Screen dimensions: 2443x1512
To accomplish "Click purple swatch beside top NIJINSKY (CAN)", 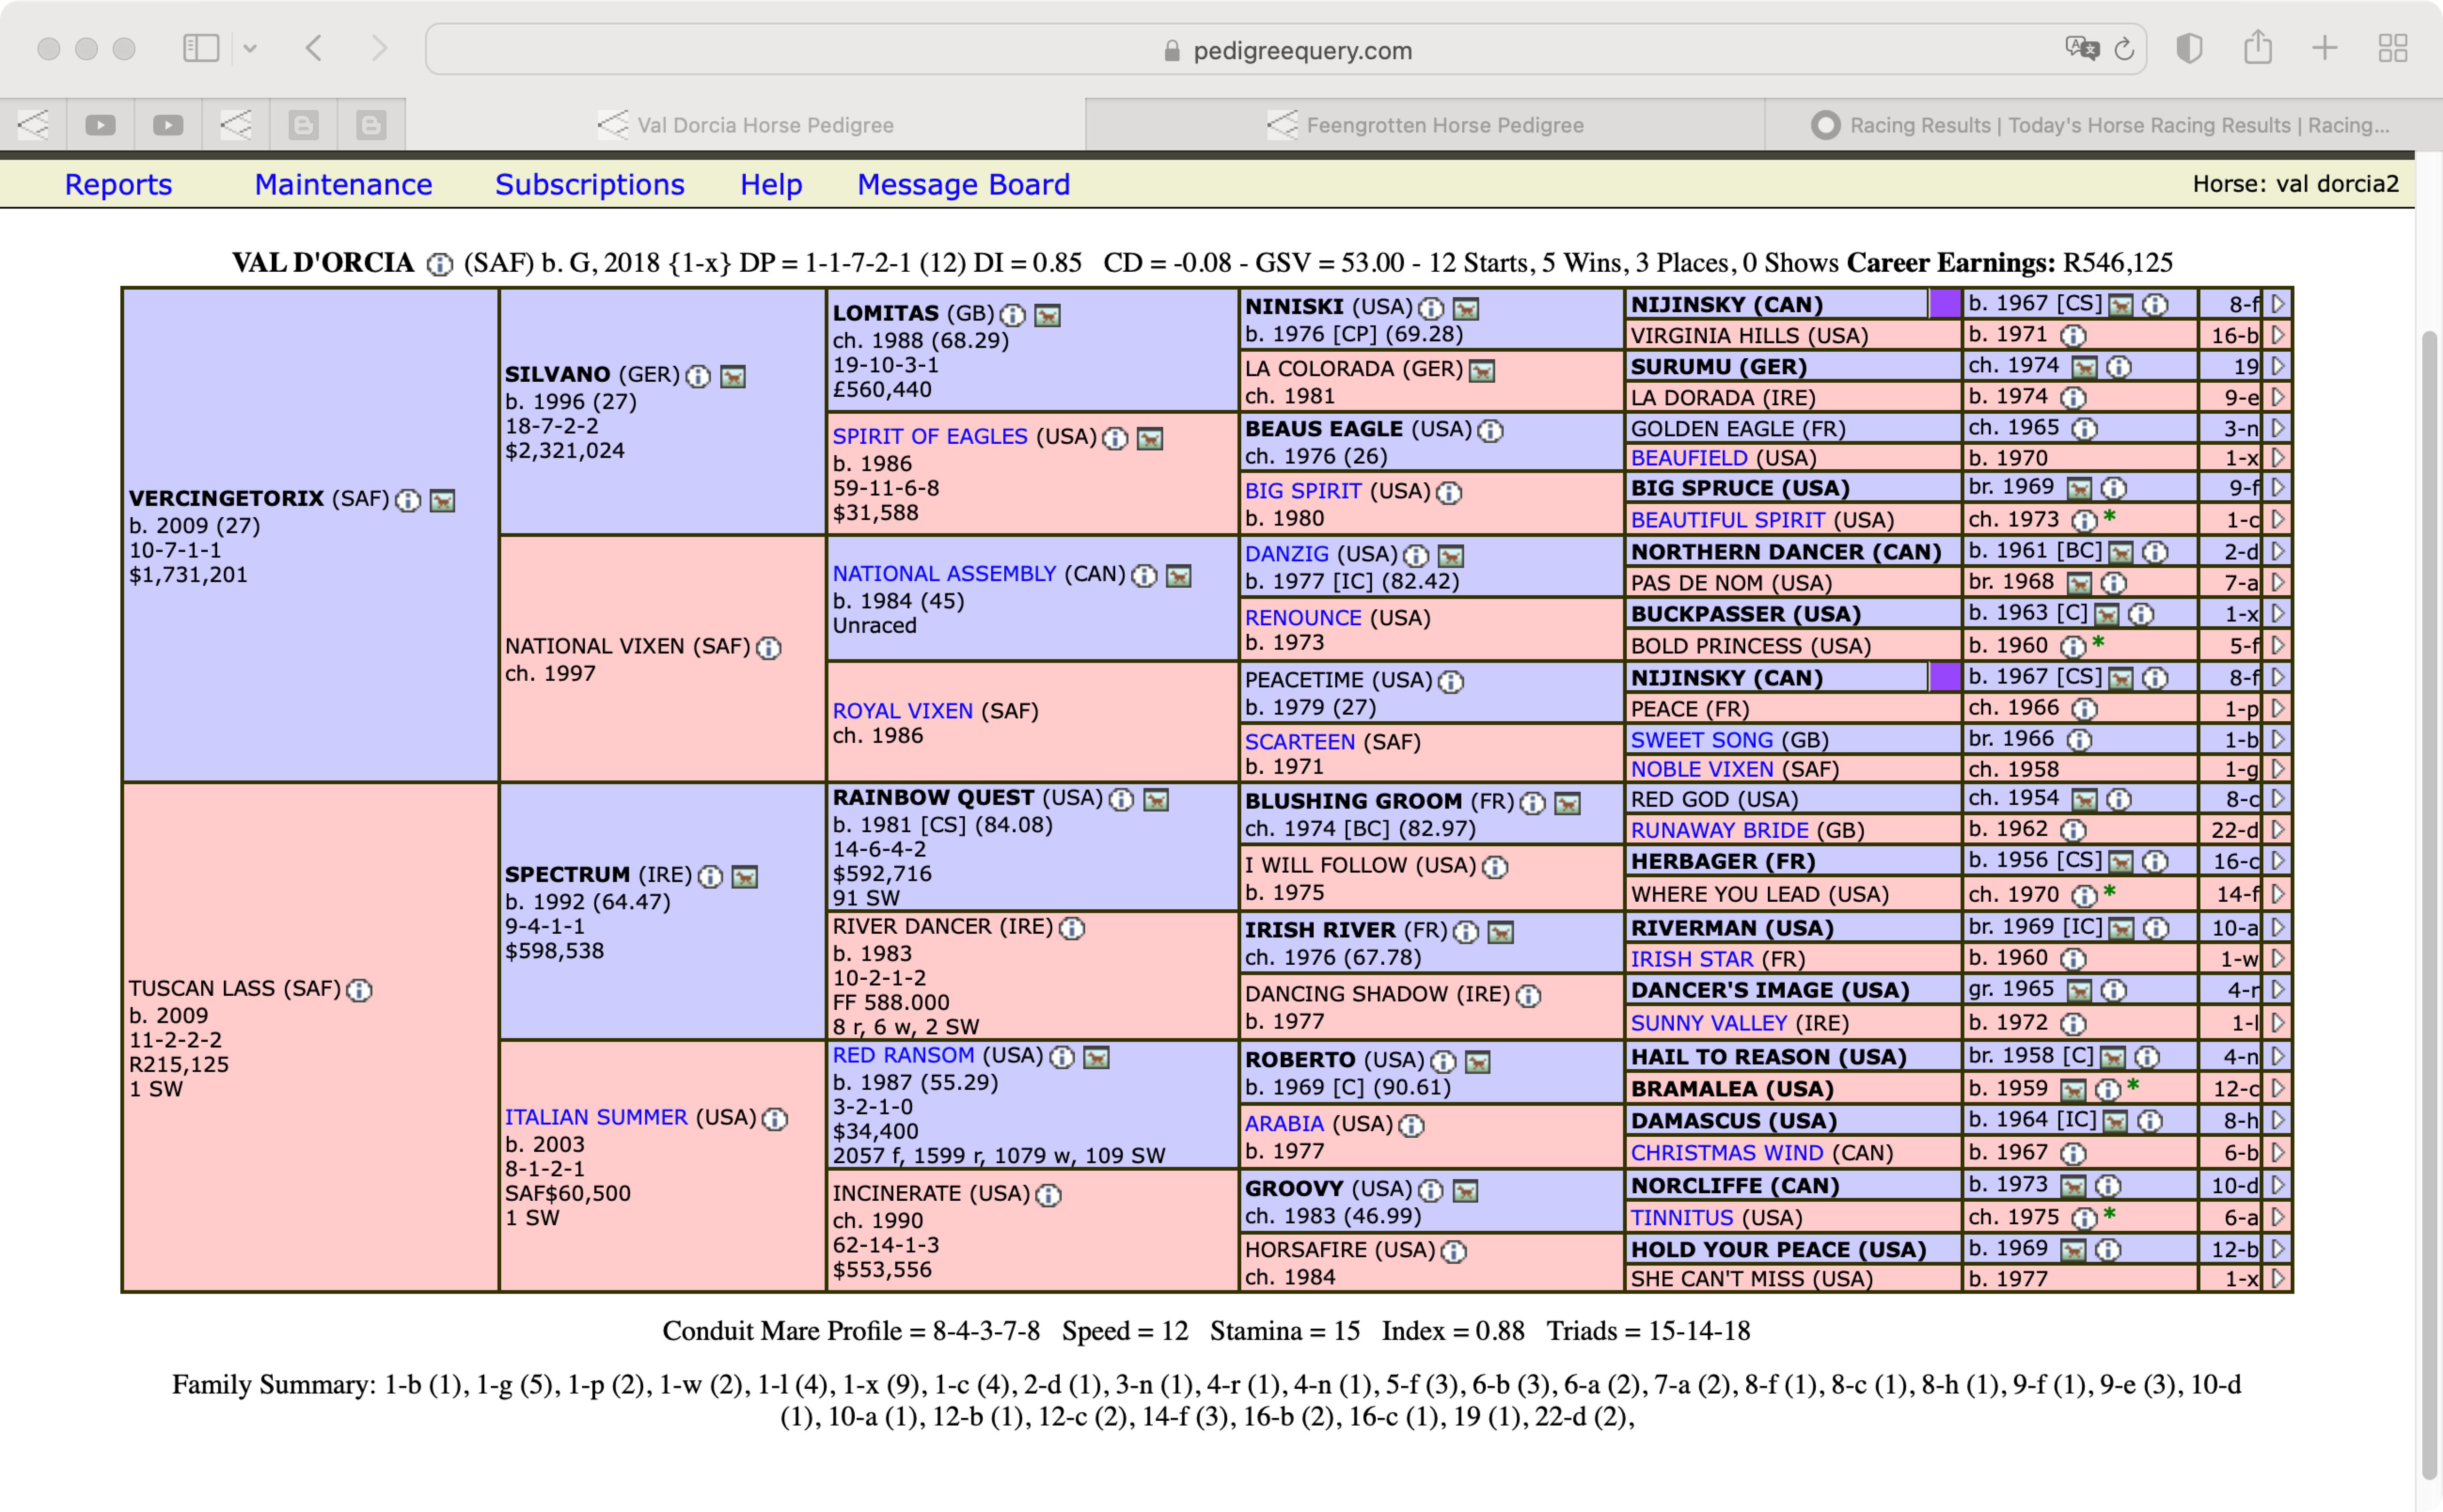I will [1944, 304].
